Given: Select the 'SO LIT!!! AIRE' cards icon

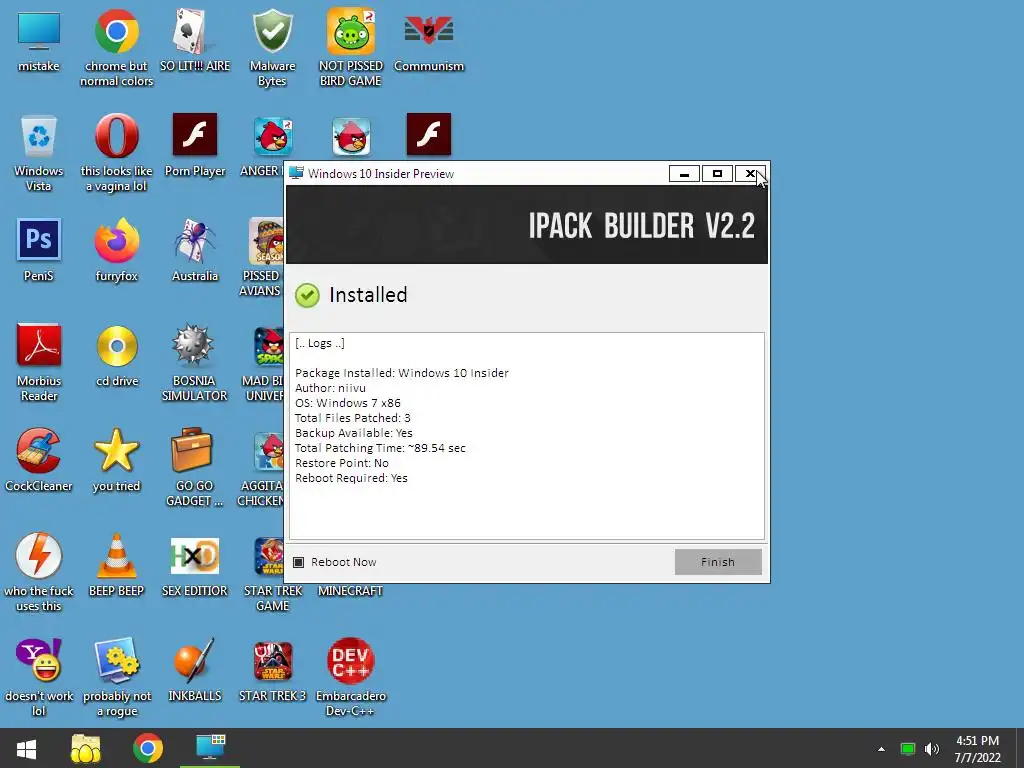Looking at the screenshot, I should pos(195,31).
